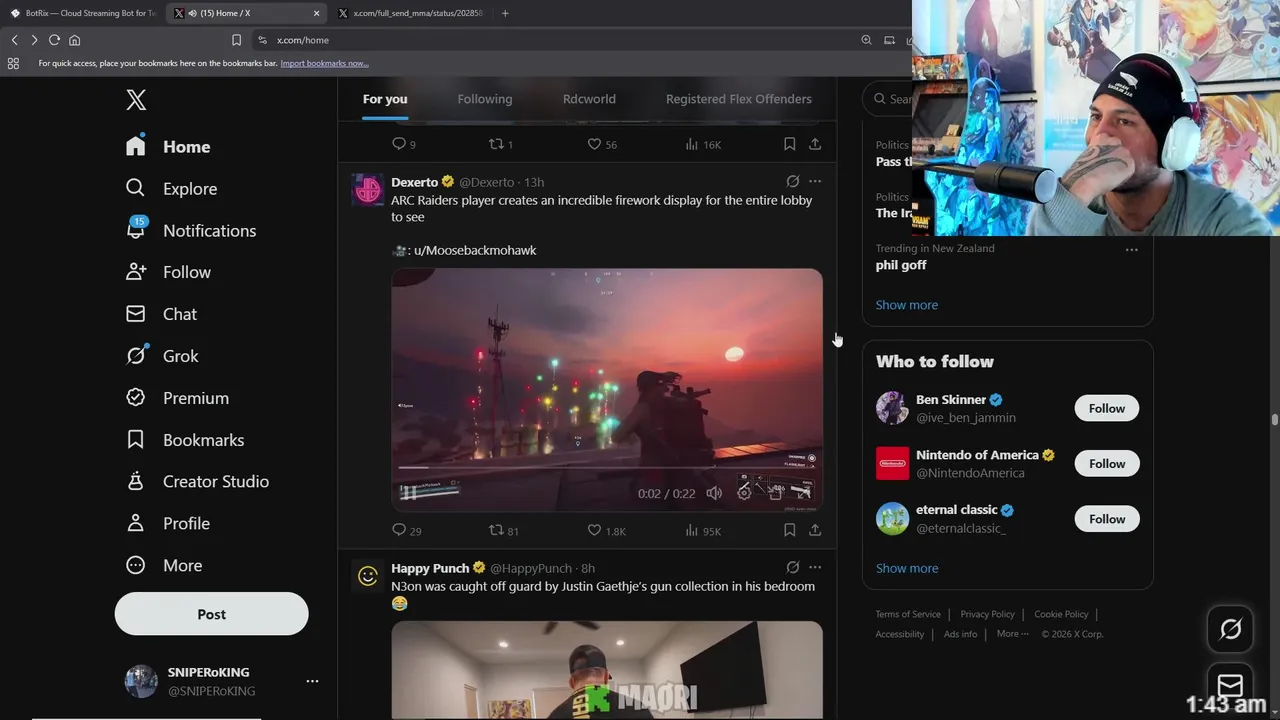Open the Chat messages page

[161, 314]
